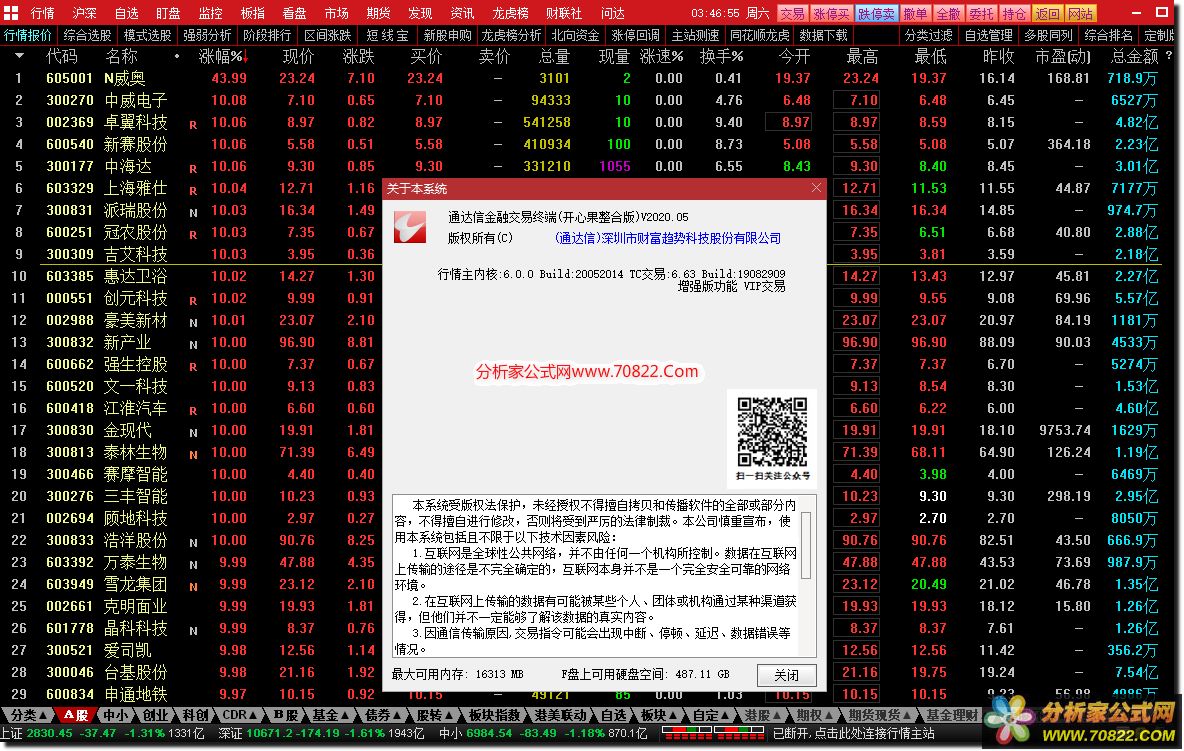
Task: Sort by the 现价 column header
Action: [x=298, y=57]
